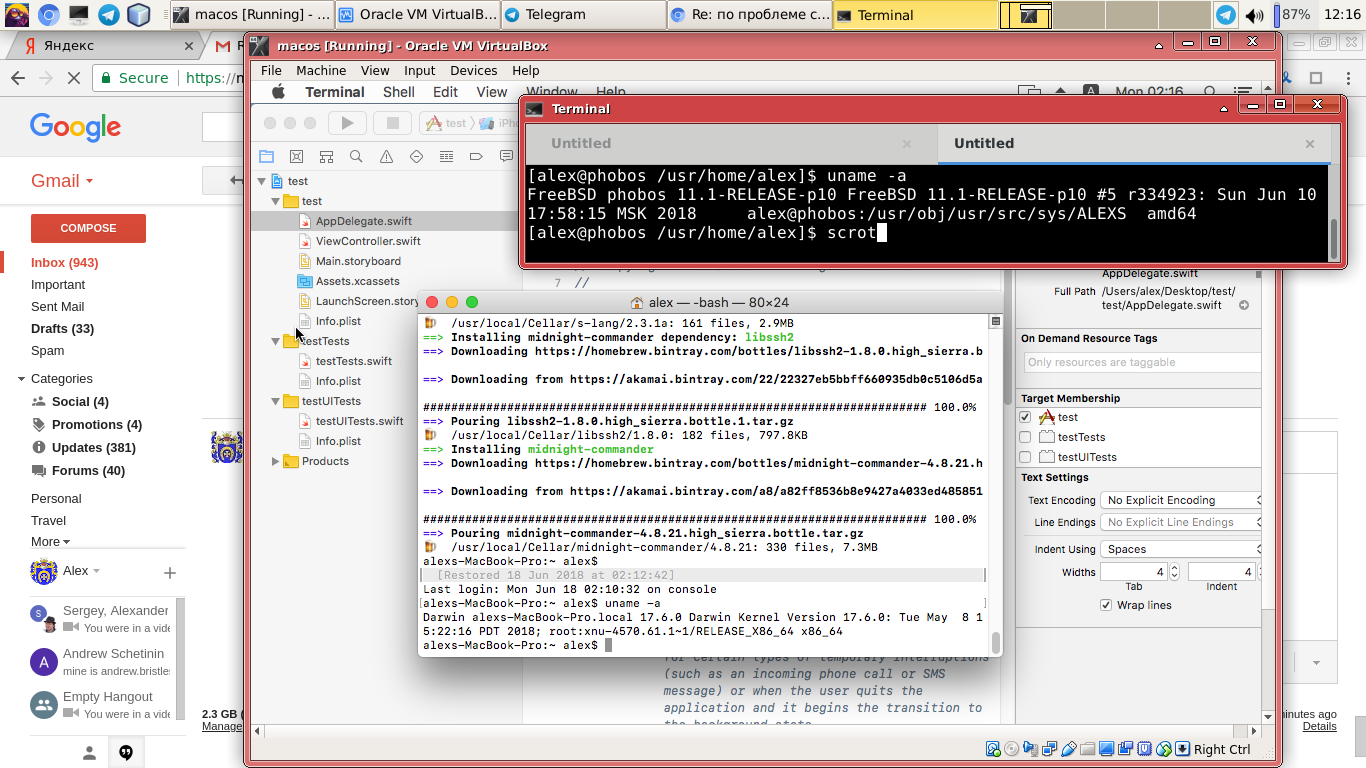The image size is (1366, 768).
Task: Click VirtualBox hard disk activity icon
Action: click(993, 749)
